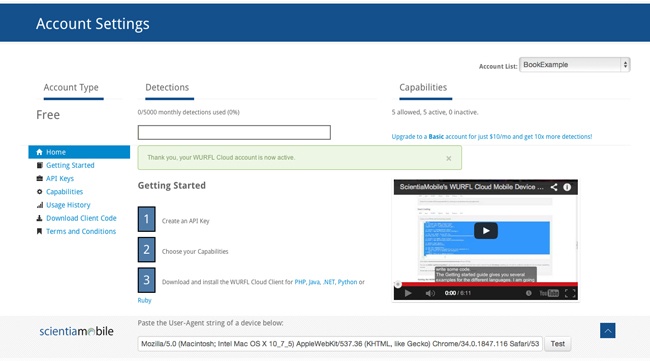Image resolution: width=650 pixels, height=361 pixels.
Task: Open the .NET client link
Action: pos(329,282)
